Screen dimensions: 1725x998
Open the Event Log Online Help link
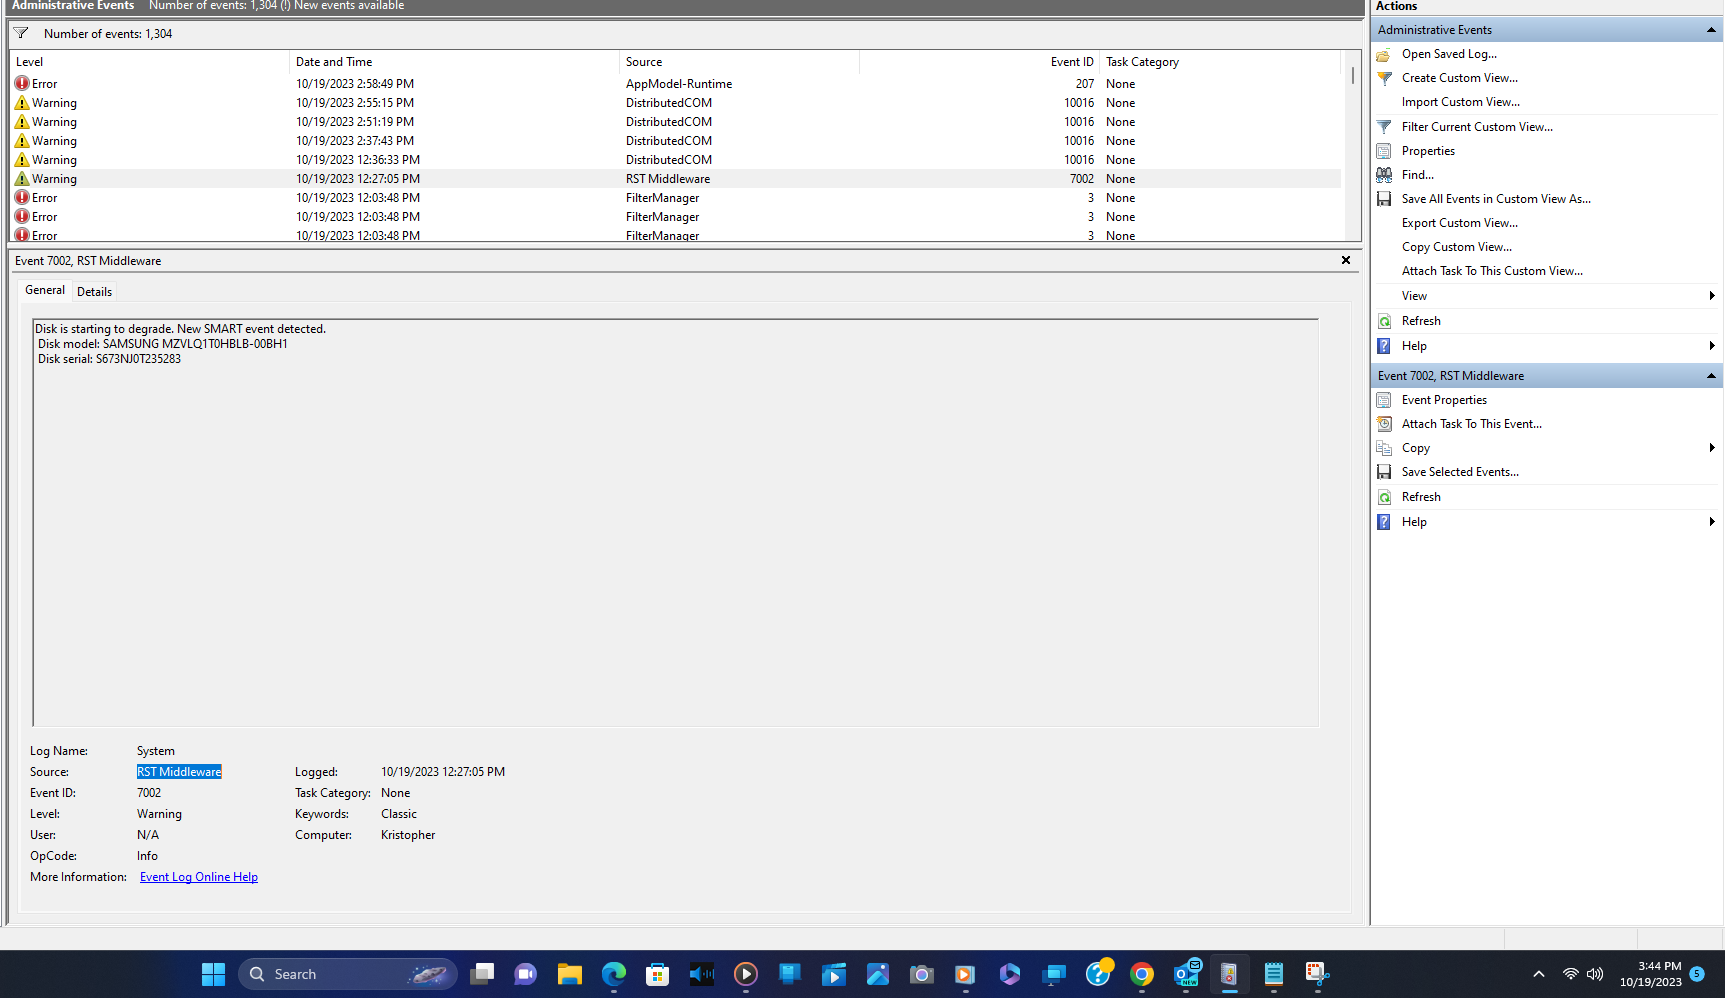click(x=198, y=876)
